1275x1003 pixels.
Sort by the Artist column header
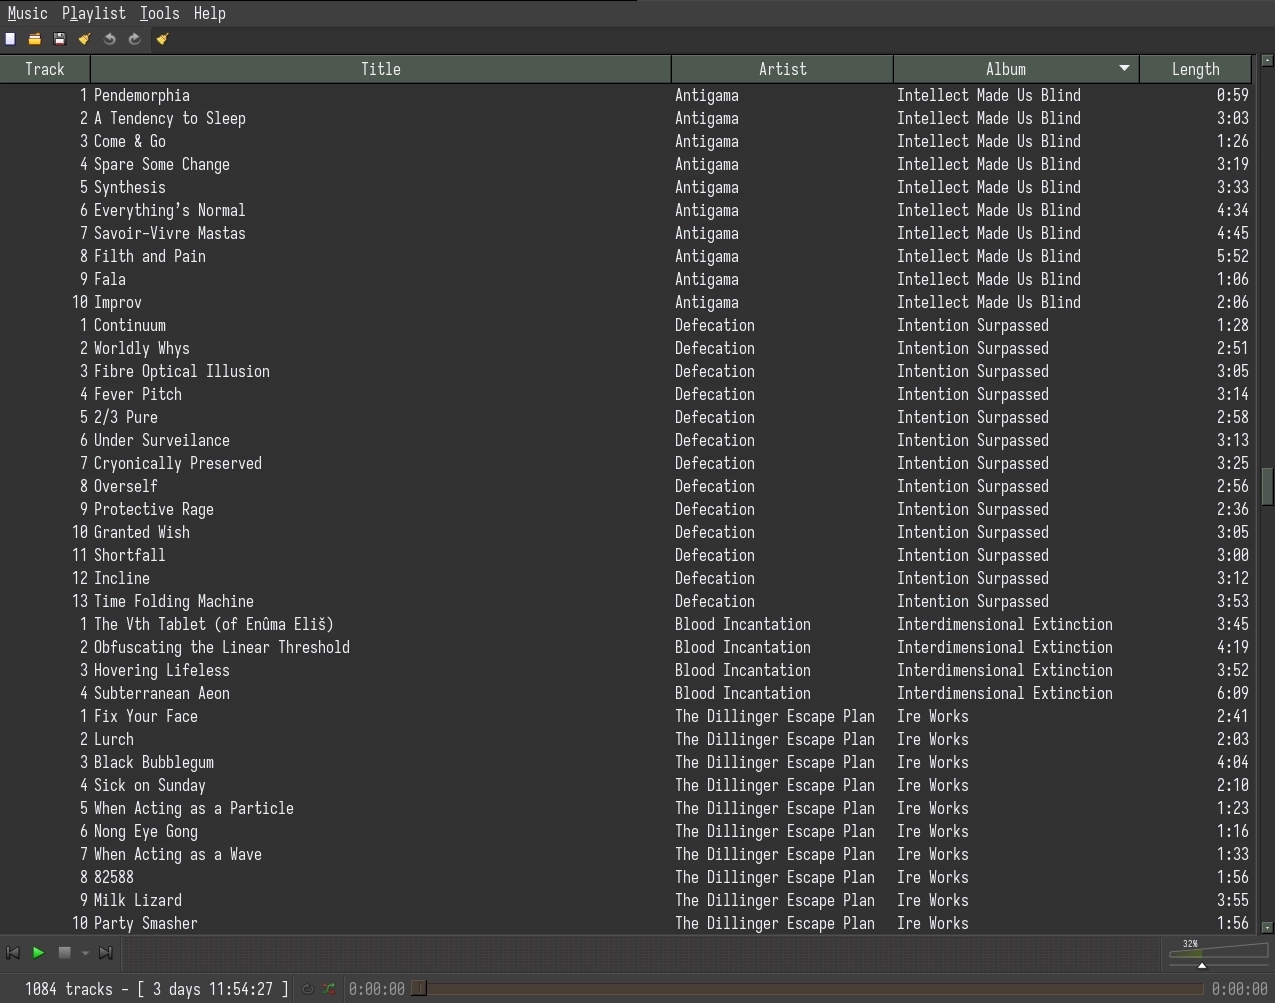pyautogui.click(x=782, y=69)
